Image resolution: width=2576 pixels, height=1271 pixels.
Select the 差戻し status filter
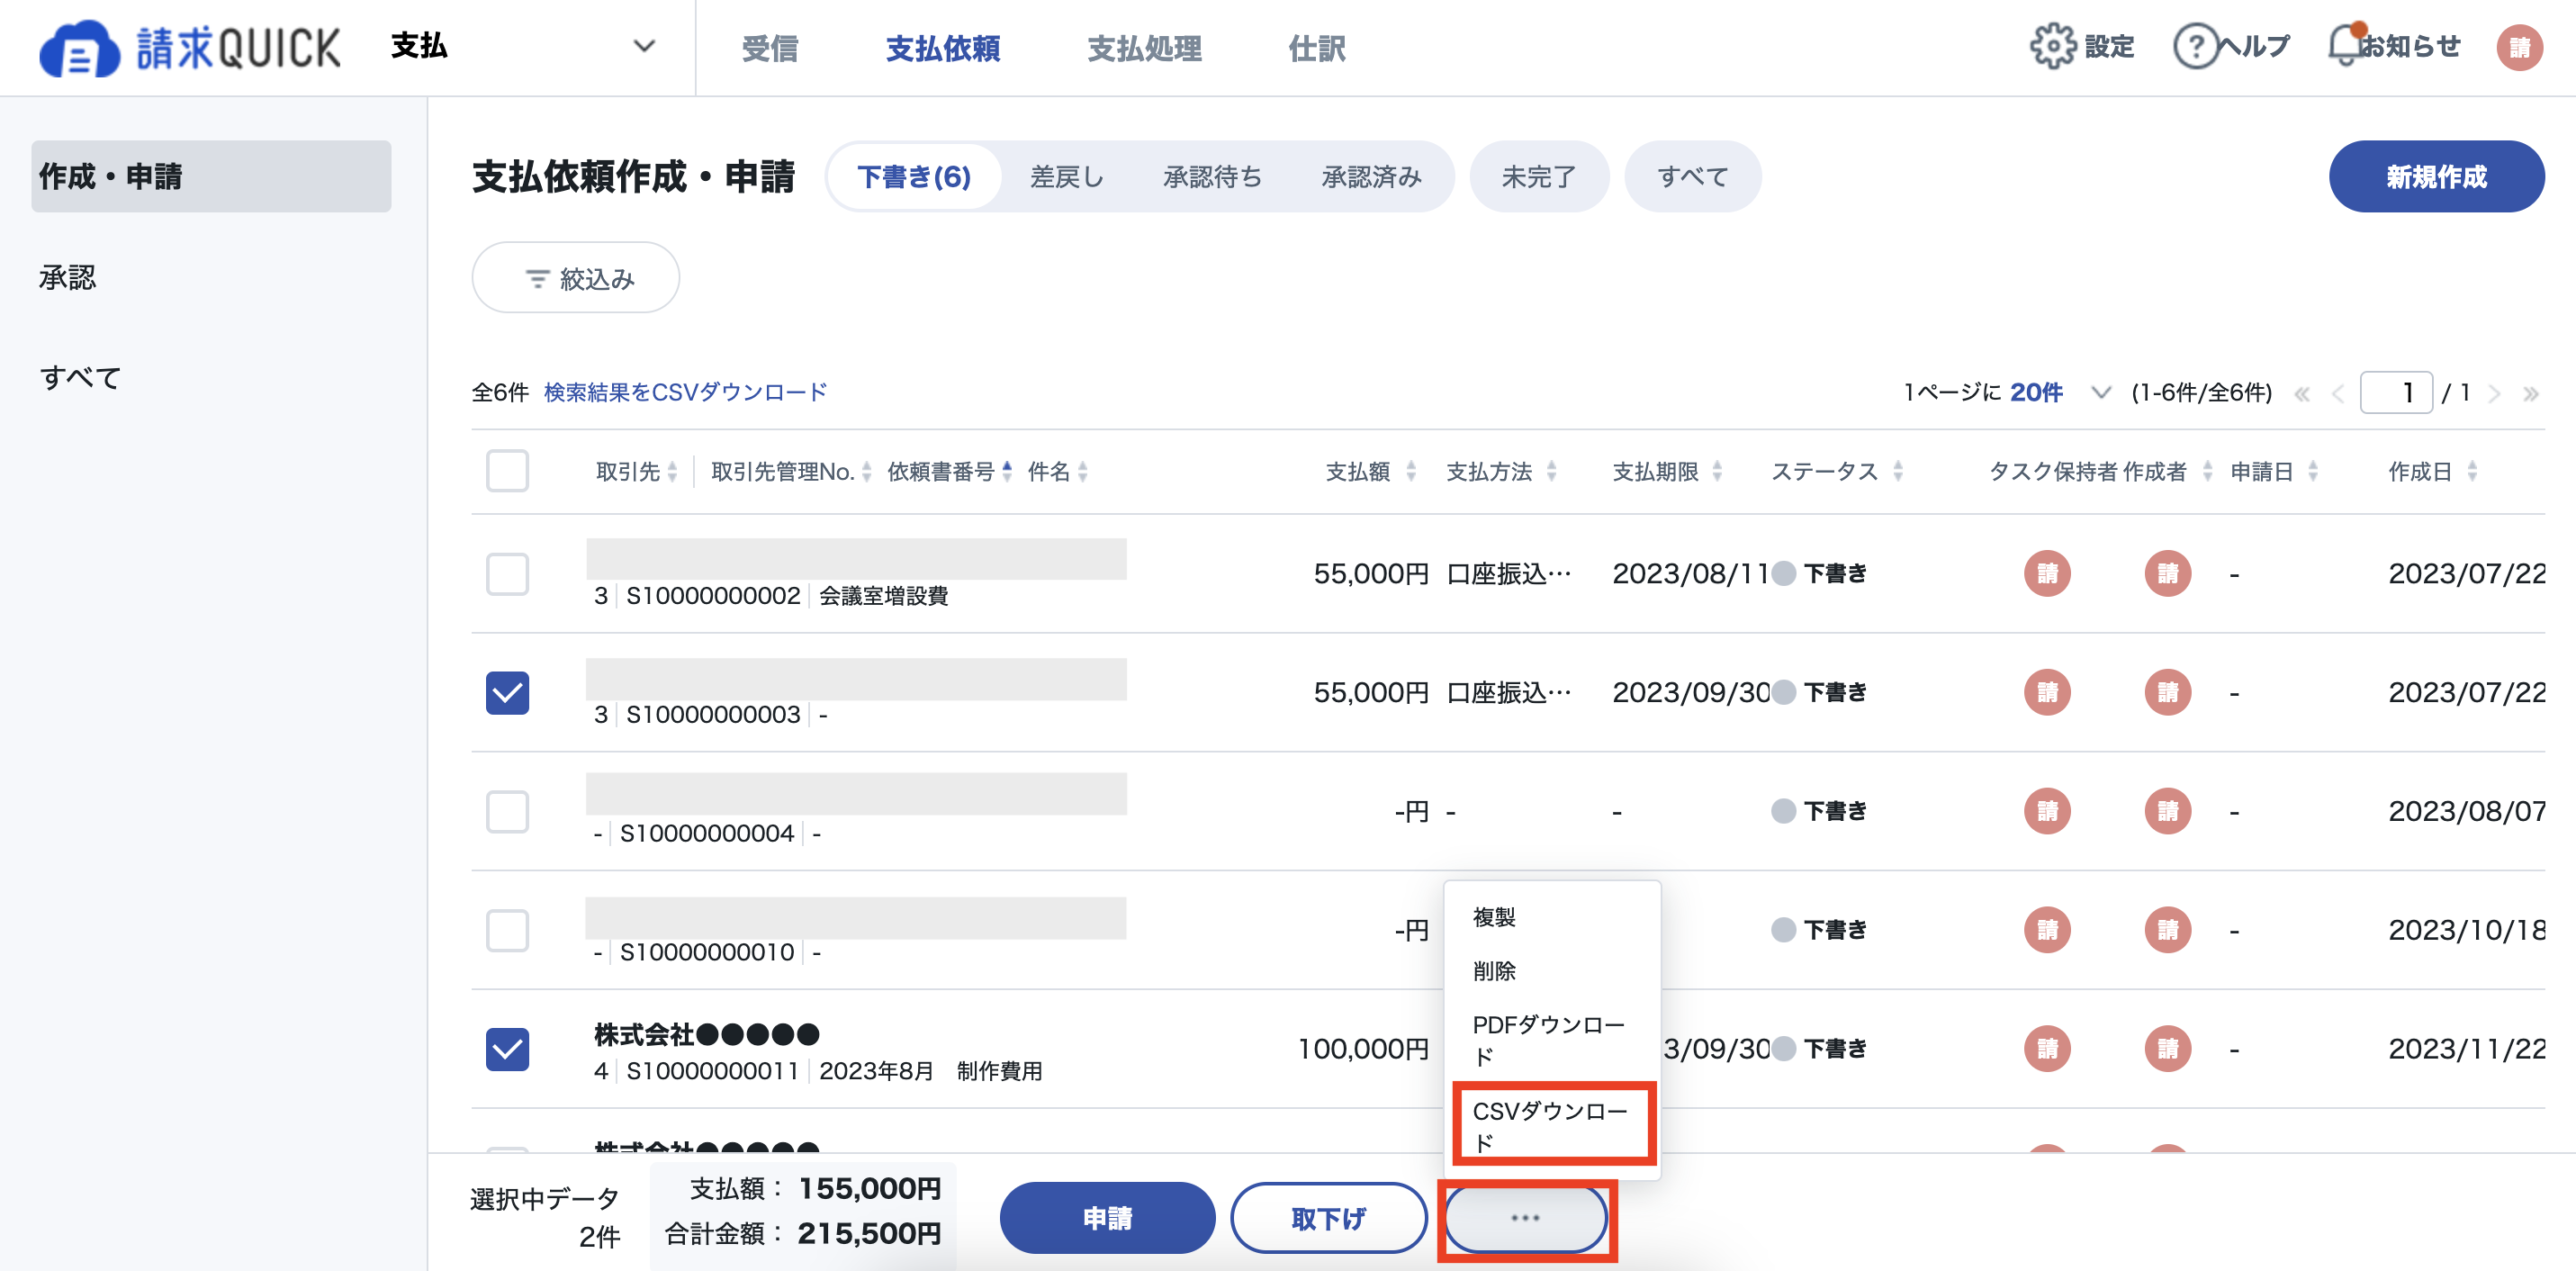coord(1067,176)
